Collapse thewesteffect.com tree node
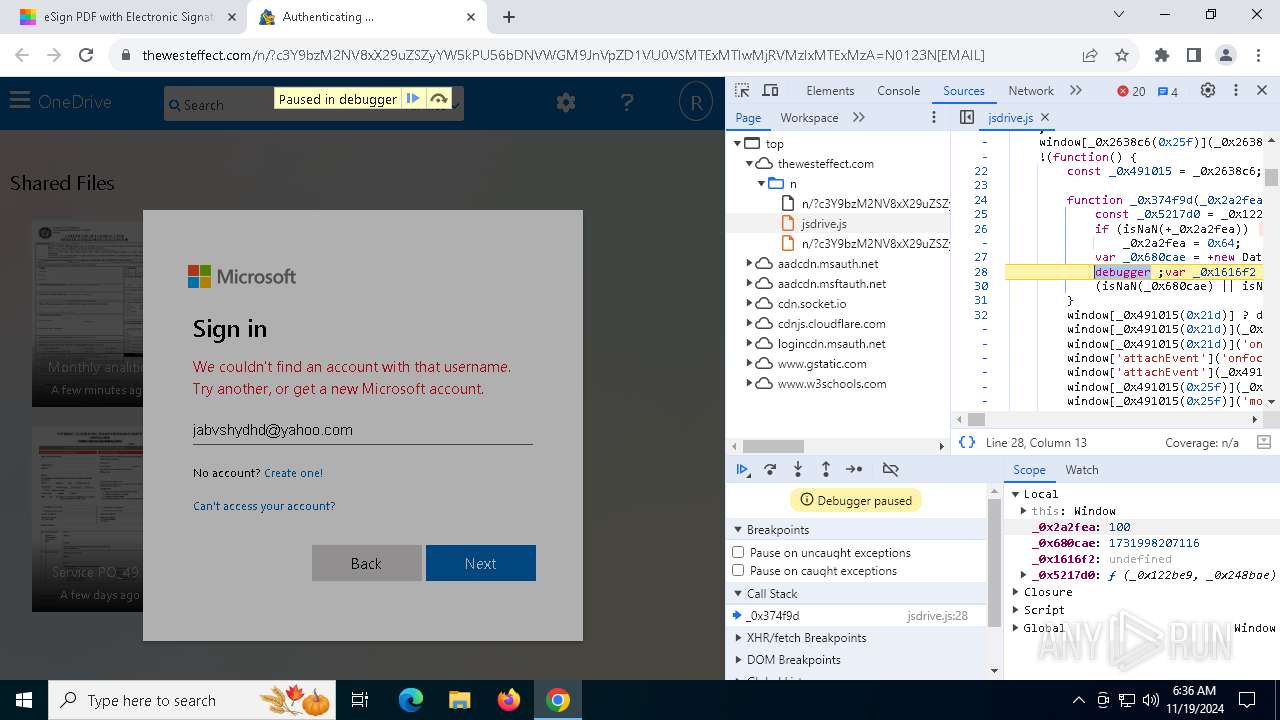This screenshot has height=720, width=1280. 749,163
